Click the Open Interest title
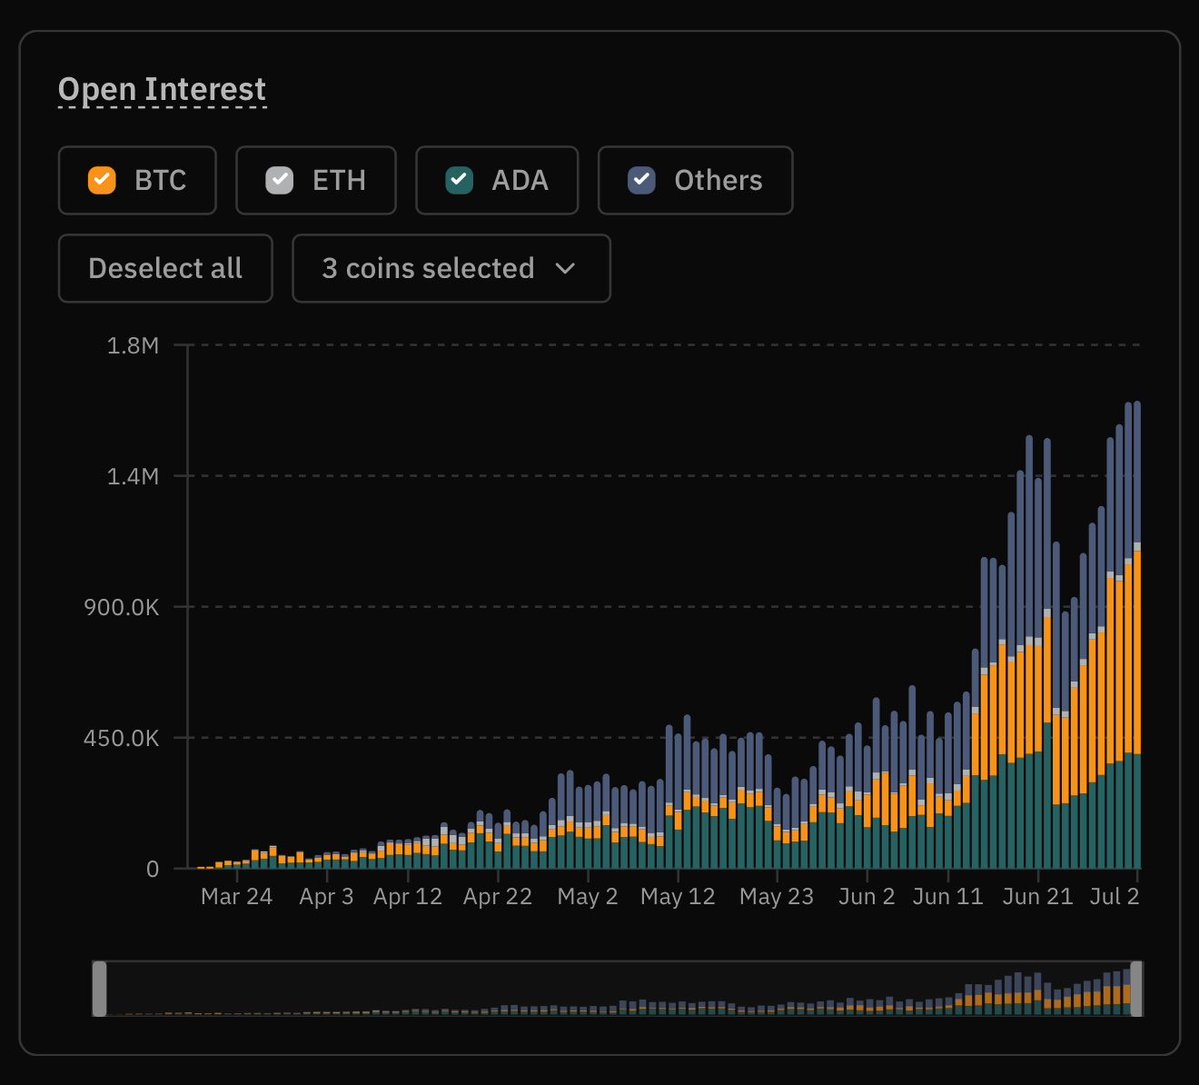The width and height of the screenshot is (1199, 1085). click(162, 89)
